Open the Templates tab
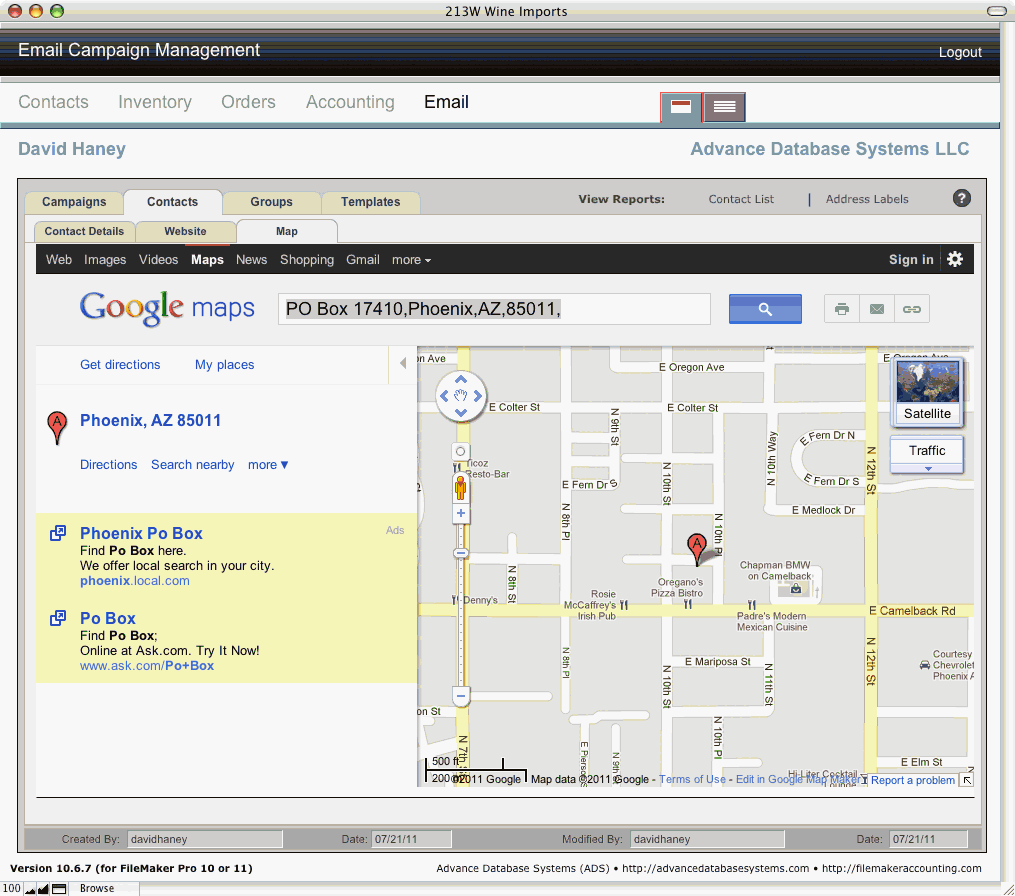 (370, 201)
